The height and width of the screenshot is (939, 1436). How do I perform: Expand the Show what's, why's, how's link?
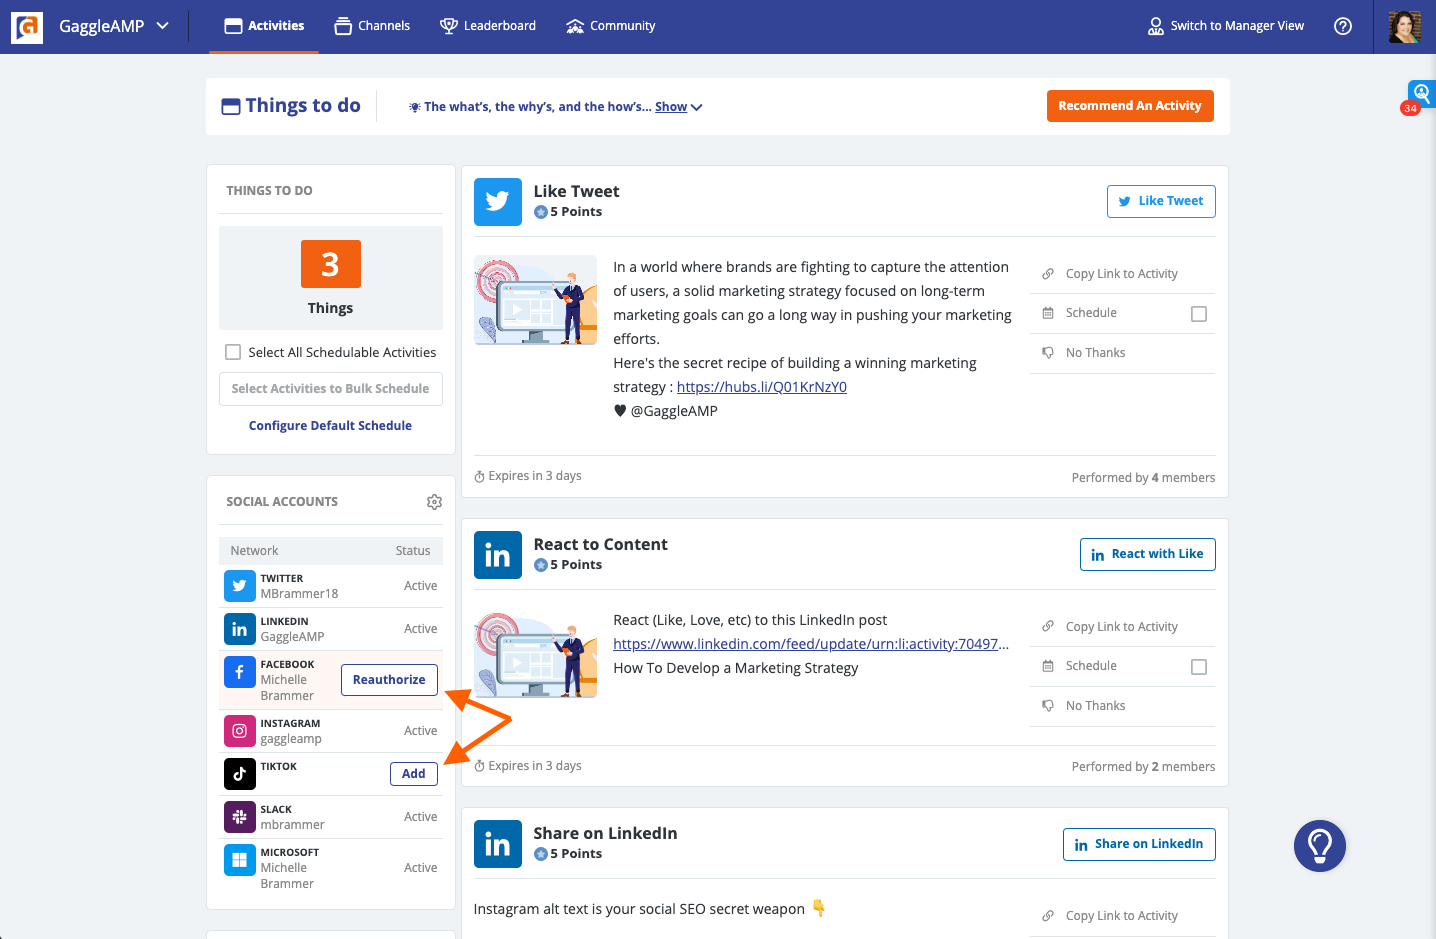[678, 107]
